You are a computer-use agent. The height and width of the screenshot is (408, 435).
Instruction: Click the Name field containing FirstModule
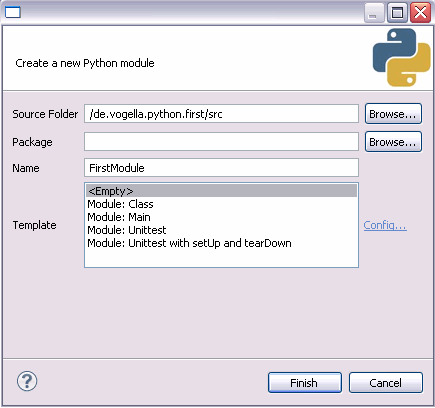pos(221,168)
